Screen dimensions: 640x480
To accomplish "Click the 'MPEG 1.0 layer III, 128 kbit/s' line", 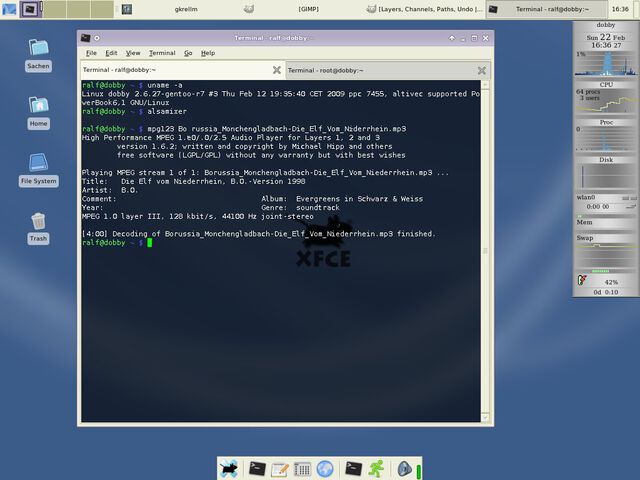I will [198, 216].
